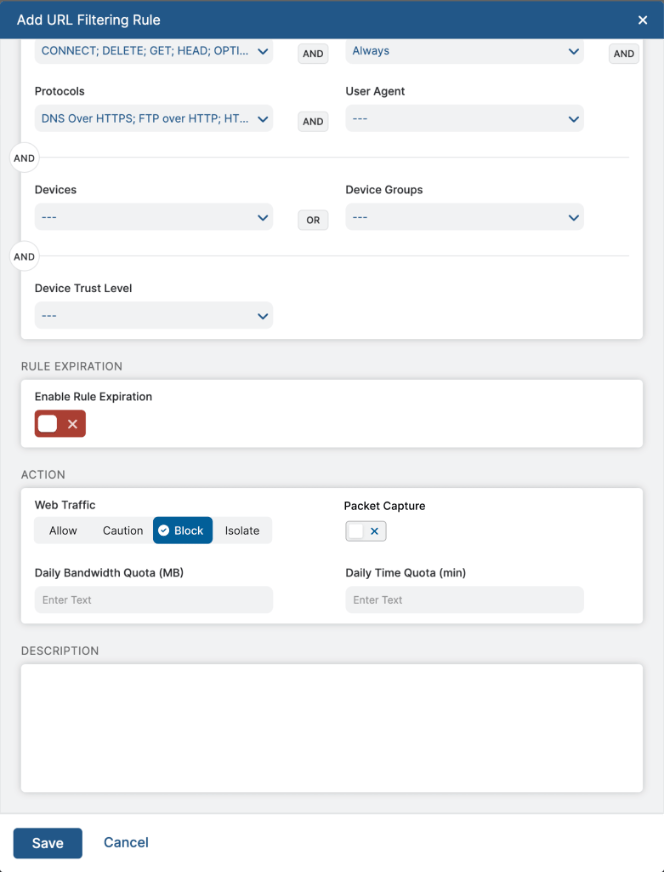Viewport: 664px width, 872px height.
Task: Click the AND badge between HTTP methods and schedule
Action: (x=312, y=52)
